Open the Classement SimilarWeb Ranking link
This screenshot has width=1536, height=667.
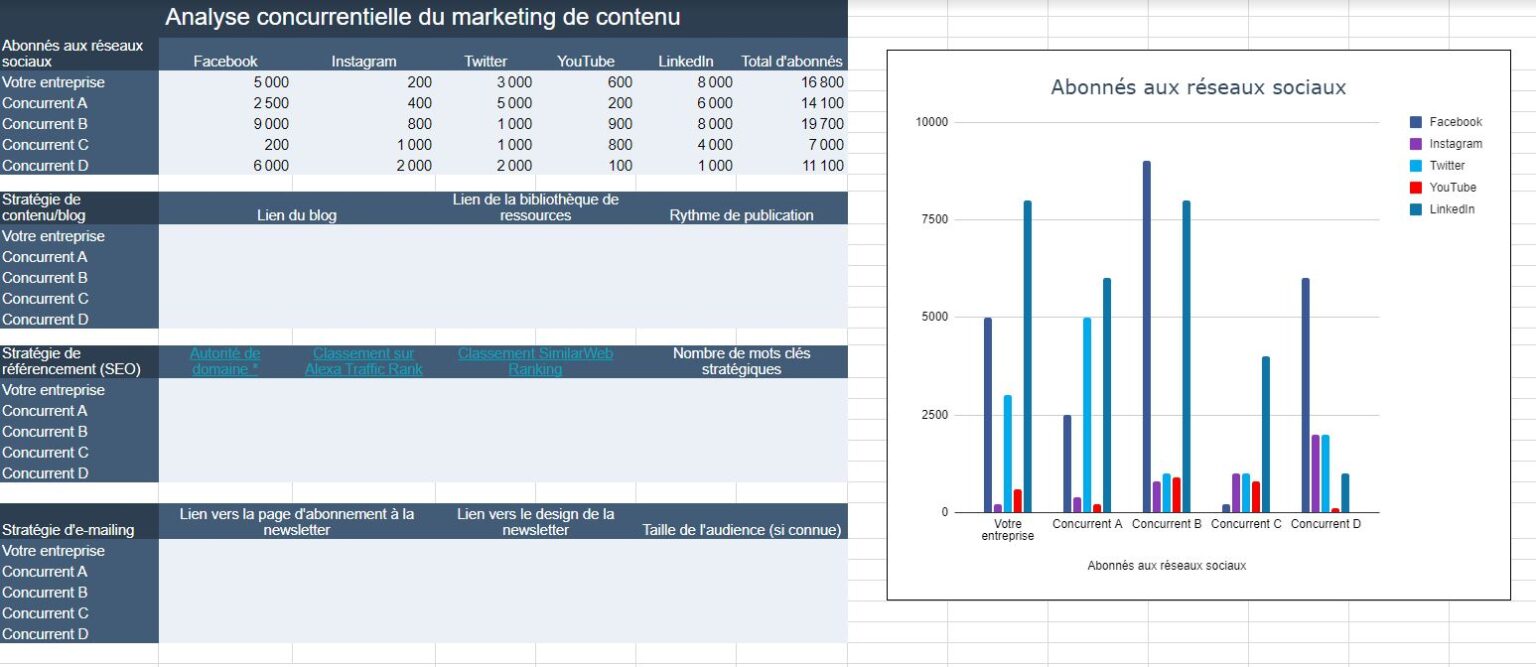coord(534,360)
